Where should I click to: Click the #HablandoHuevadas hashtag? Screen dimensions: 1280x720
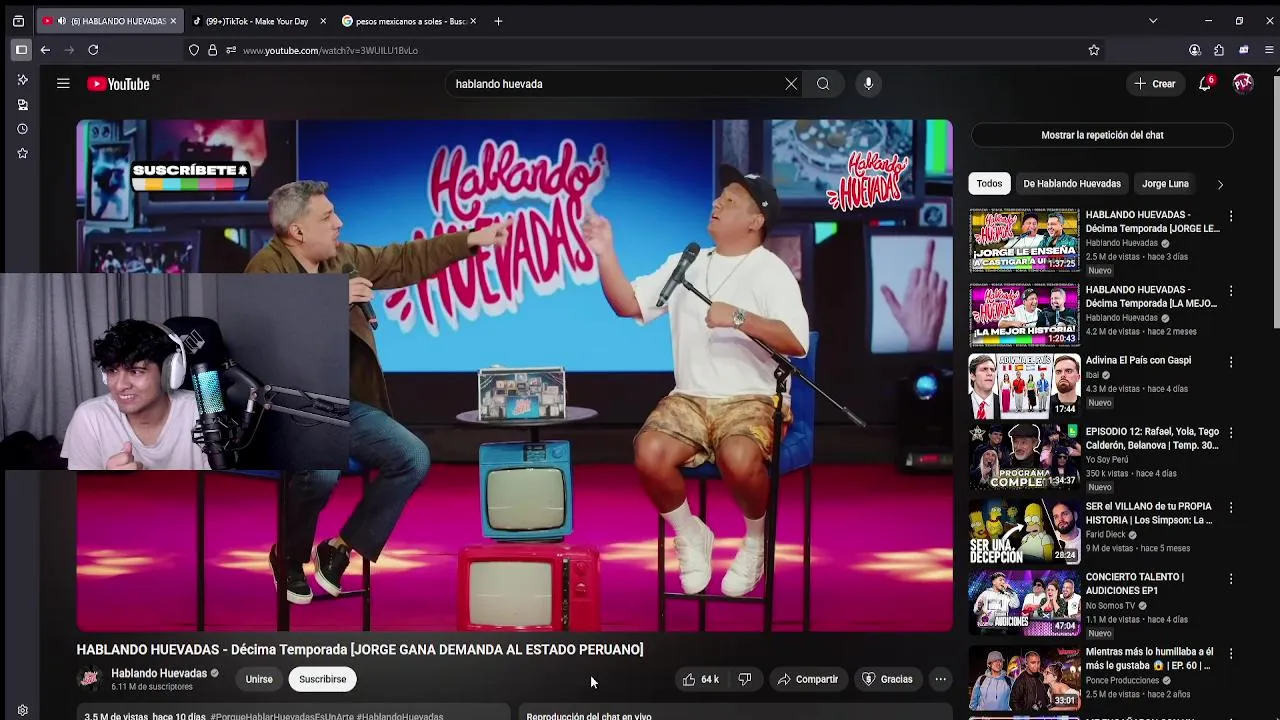click(399, 716)
